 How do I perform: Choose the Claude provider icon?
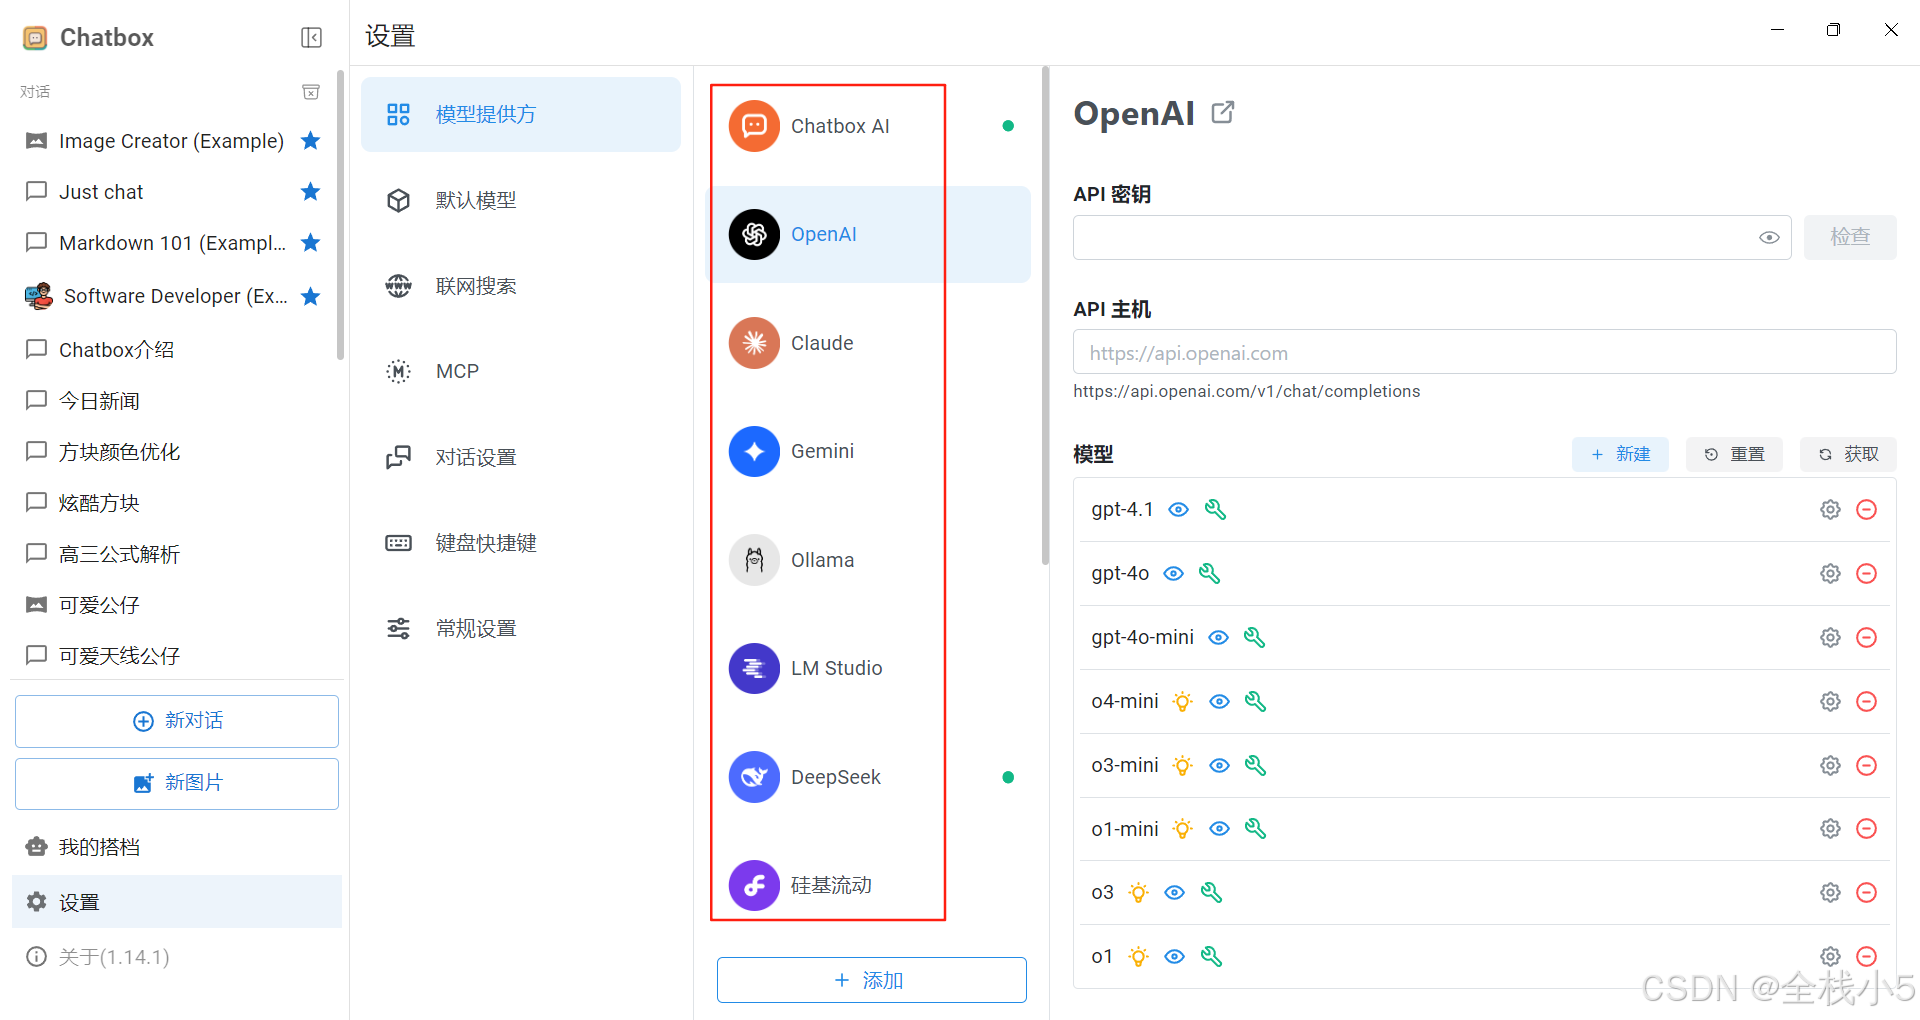click(x=754, y=343)
